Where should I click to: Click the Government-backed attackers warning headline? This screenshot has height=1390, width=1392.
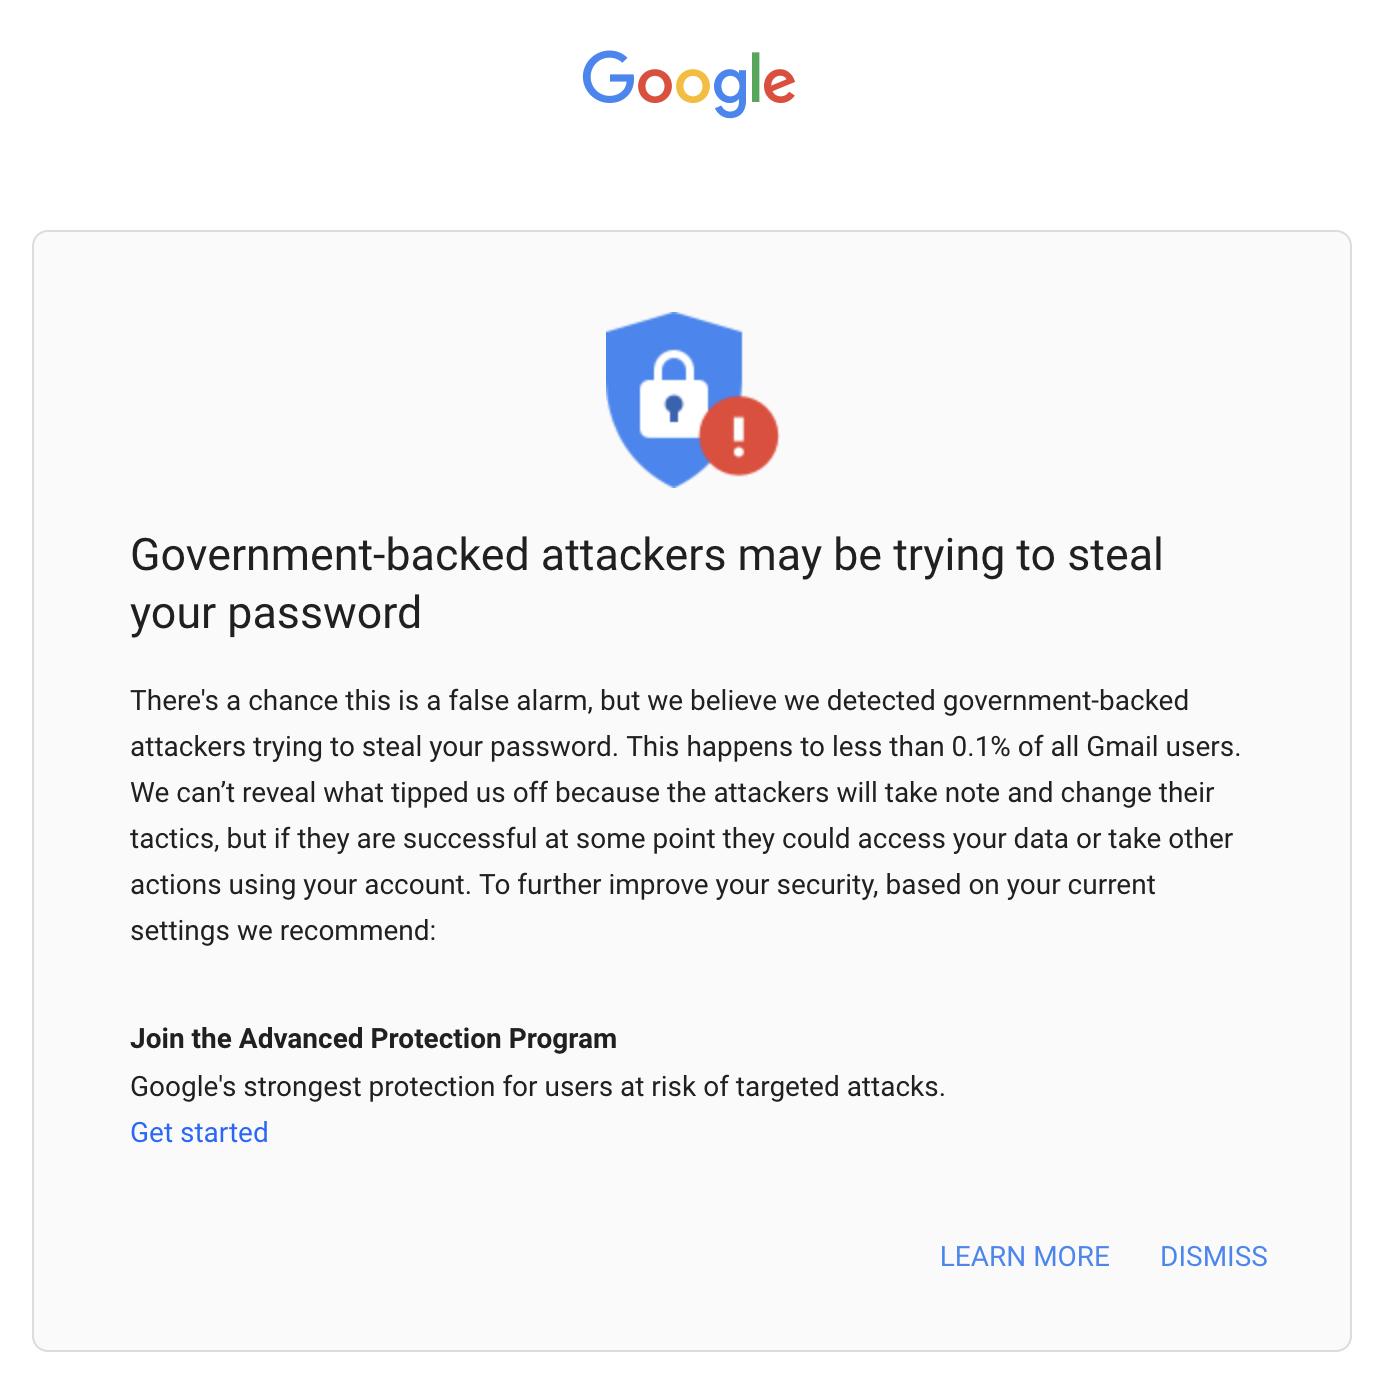646,555
